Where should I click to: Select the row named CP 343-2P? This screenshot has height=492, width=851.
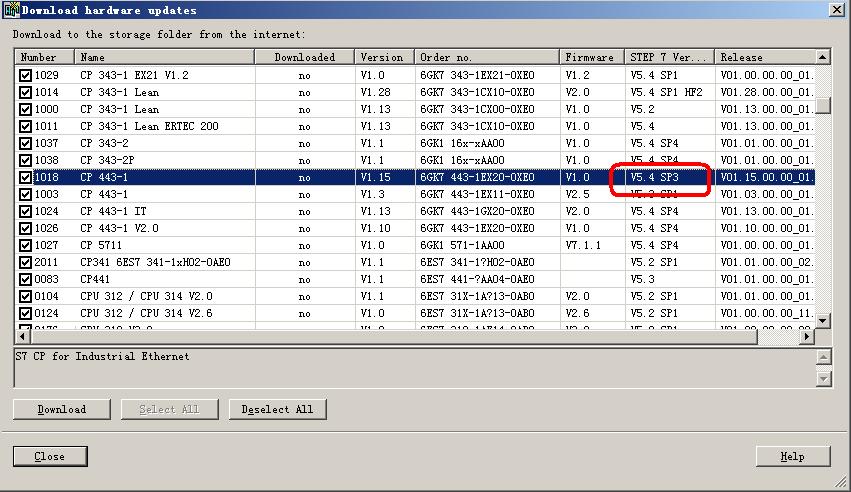(415, 161)
